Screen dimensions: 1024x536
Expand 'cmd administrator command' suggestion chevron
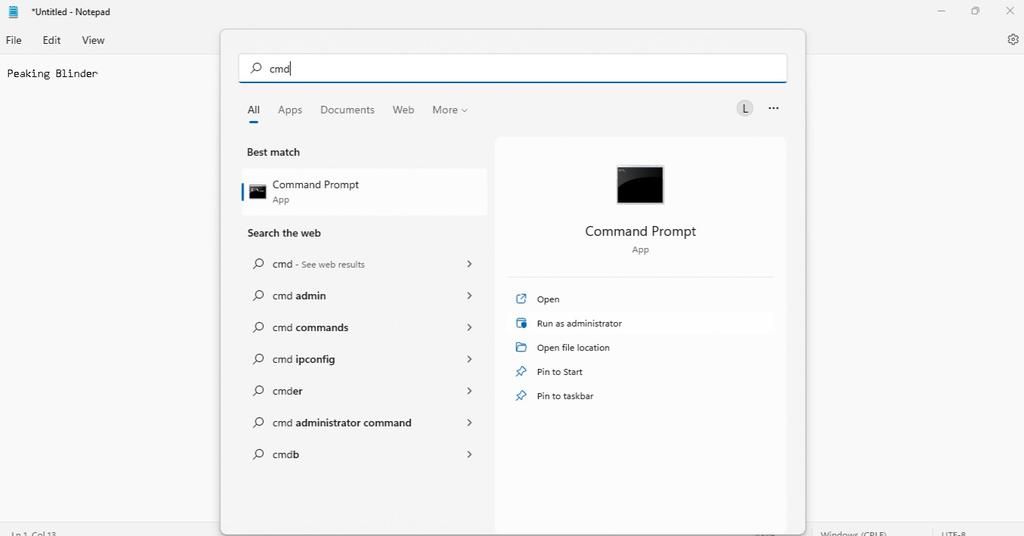click(x=469, y=422)
